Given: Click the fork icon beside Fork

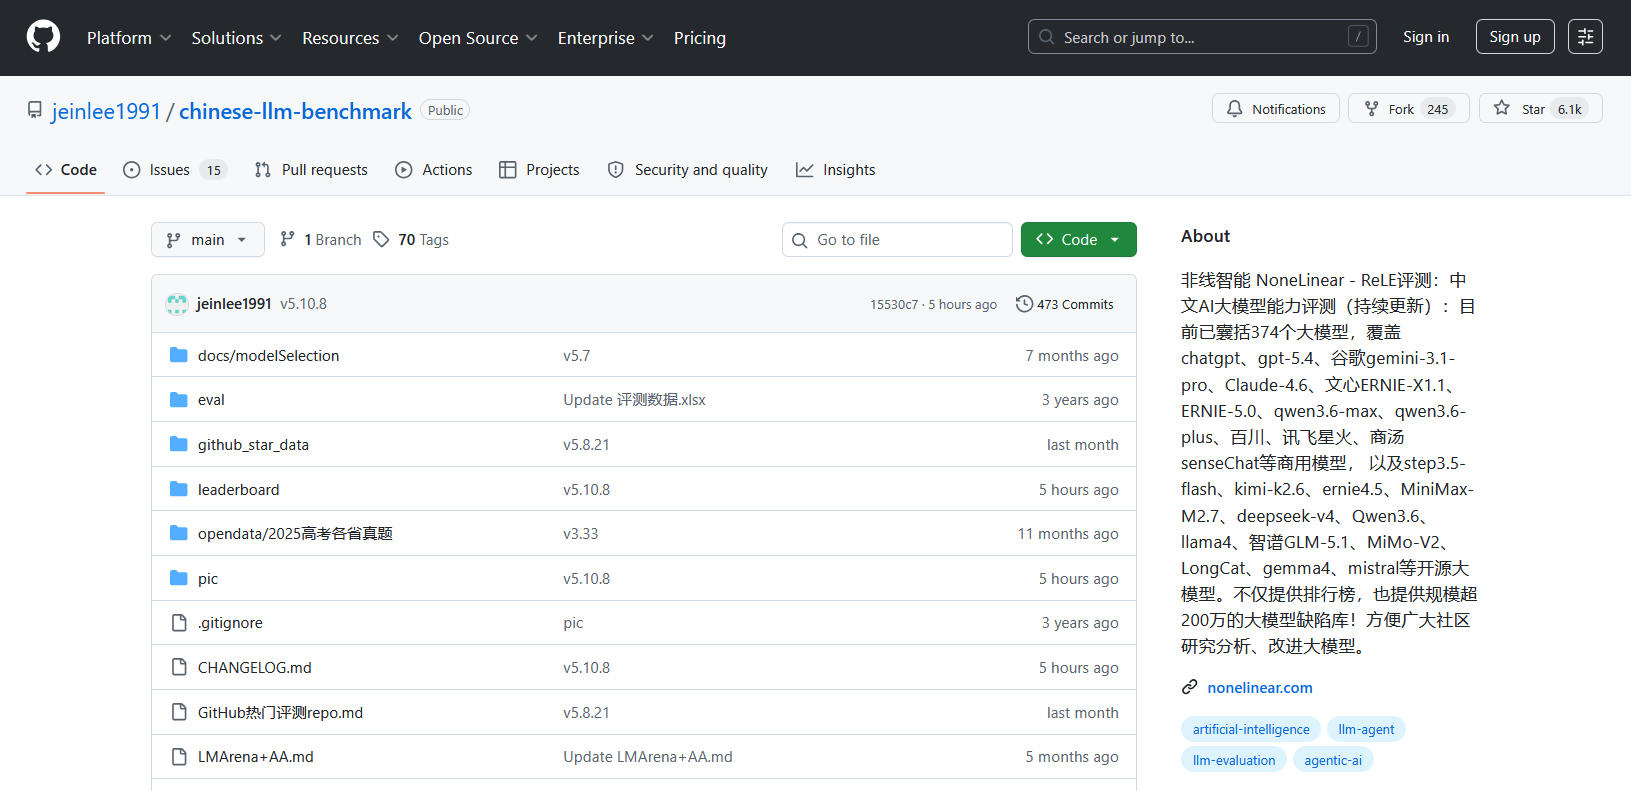Looking at the screenshot, I should tap(1372, 109).
